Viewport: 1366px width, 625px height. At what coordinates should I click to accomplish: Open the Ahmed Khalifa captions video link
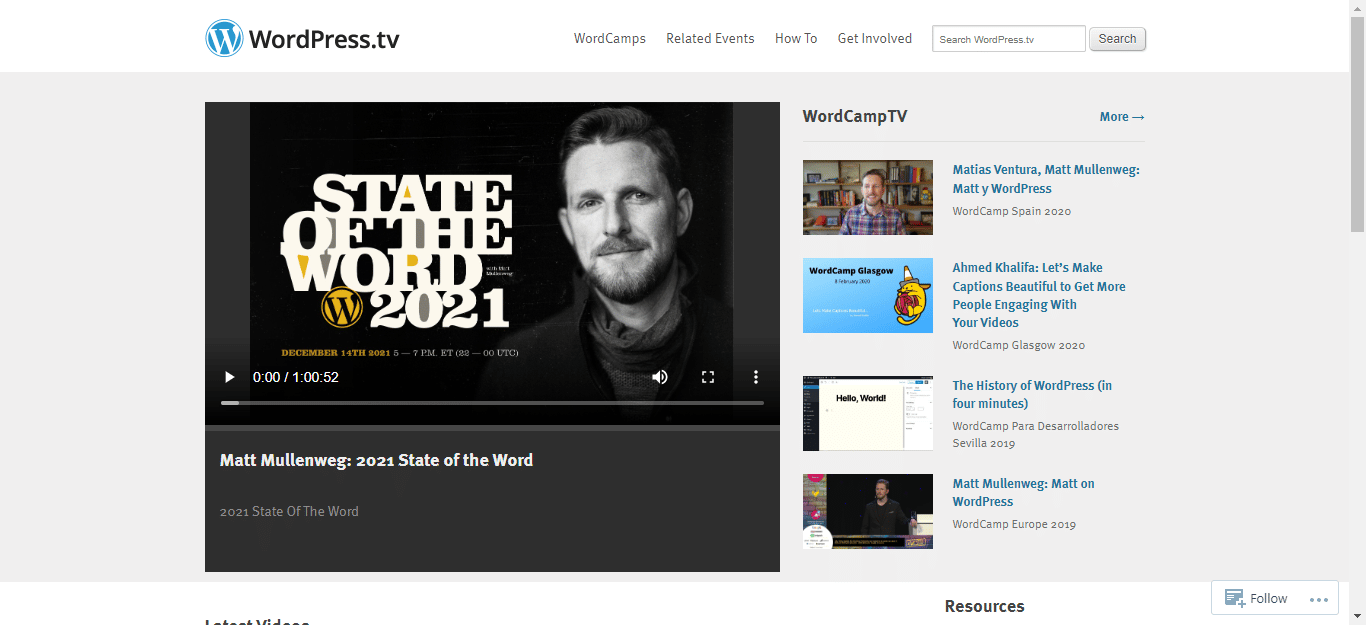pos(1039,295)
